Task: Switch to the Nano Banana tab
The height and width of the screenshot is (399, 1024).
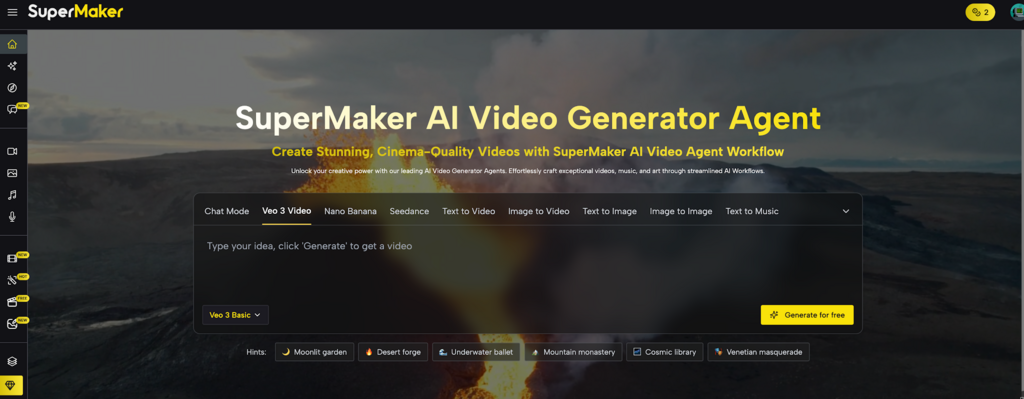Action: click(x=350, y=211)
